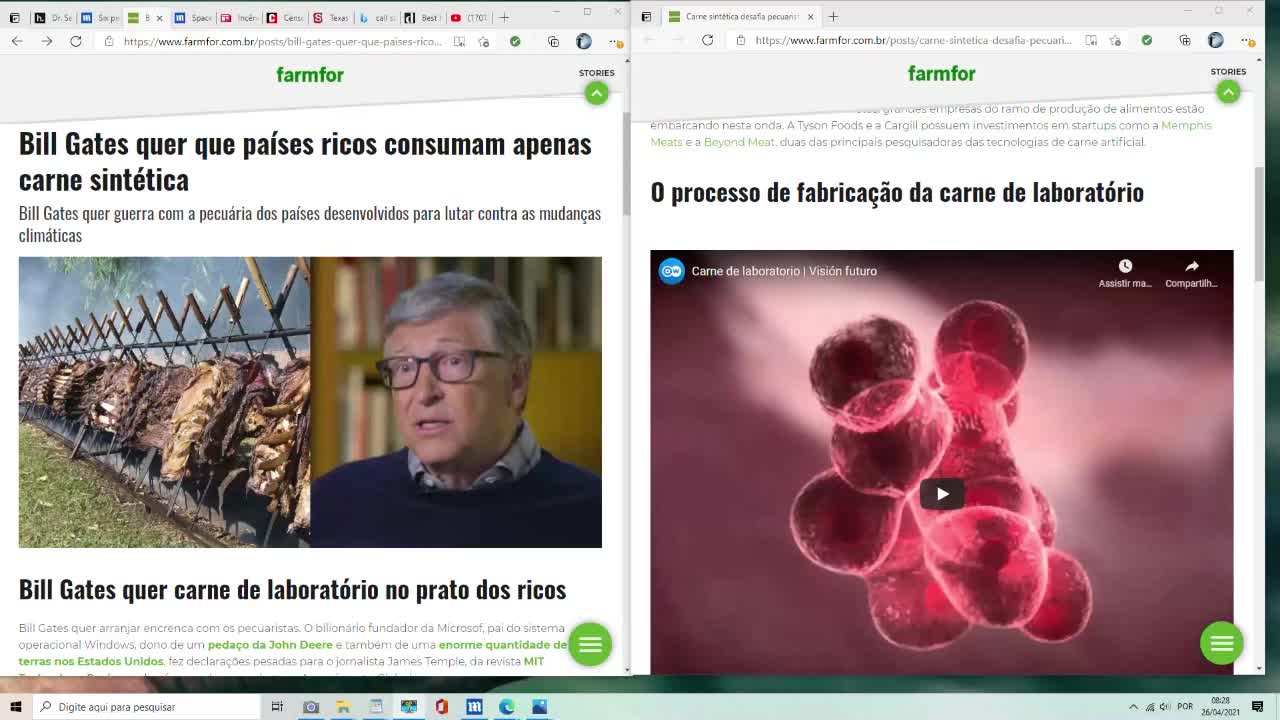The height and width of the screenshot is (720, 1280).
Task: Open Collections in the left browser toolbar
Action: (553, 41)
